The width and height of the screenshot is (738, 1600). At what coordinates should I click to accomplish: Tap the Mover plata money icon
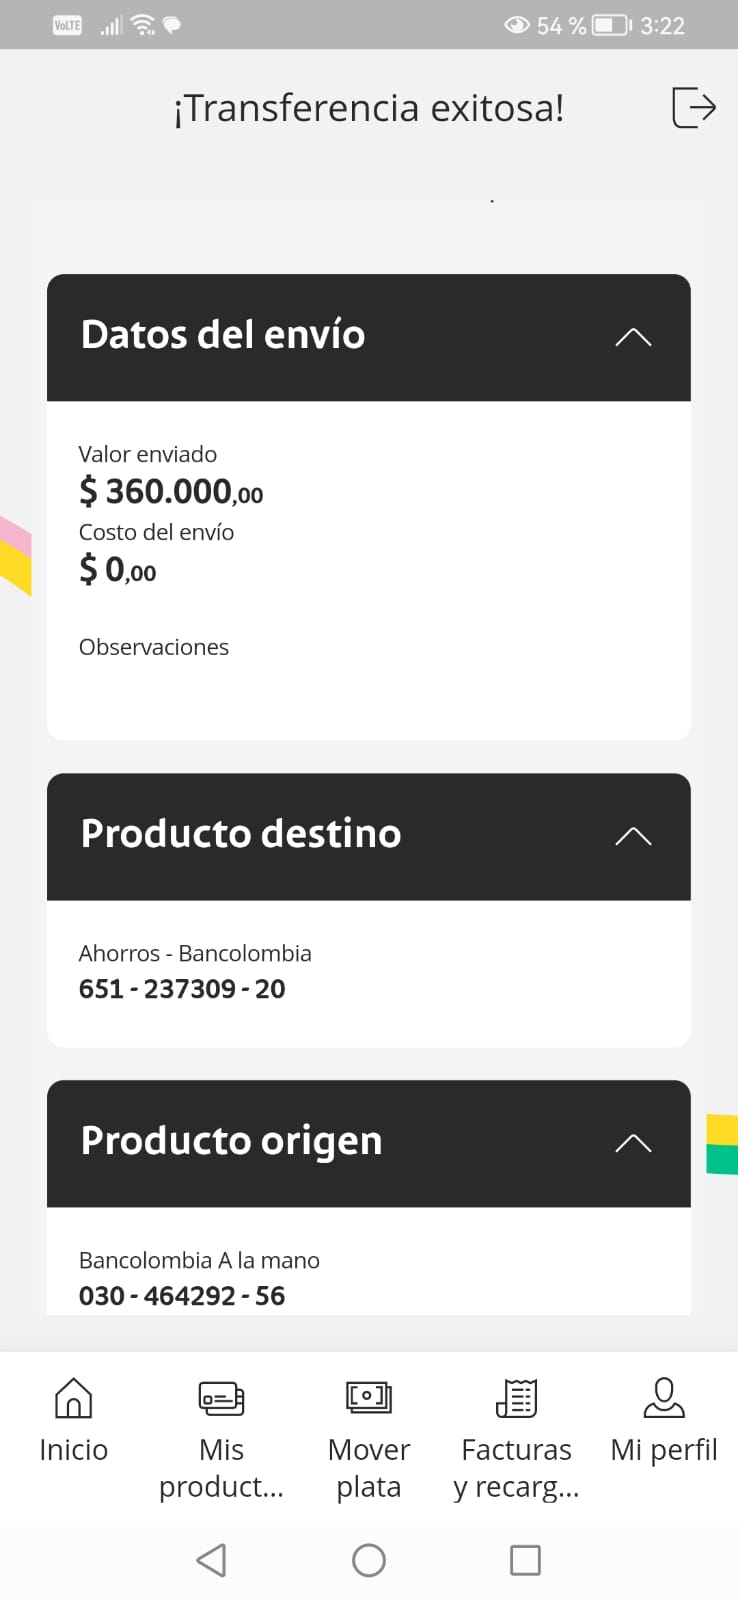pos(369,1396)
